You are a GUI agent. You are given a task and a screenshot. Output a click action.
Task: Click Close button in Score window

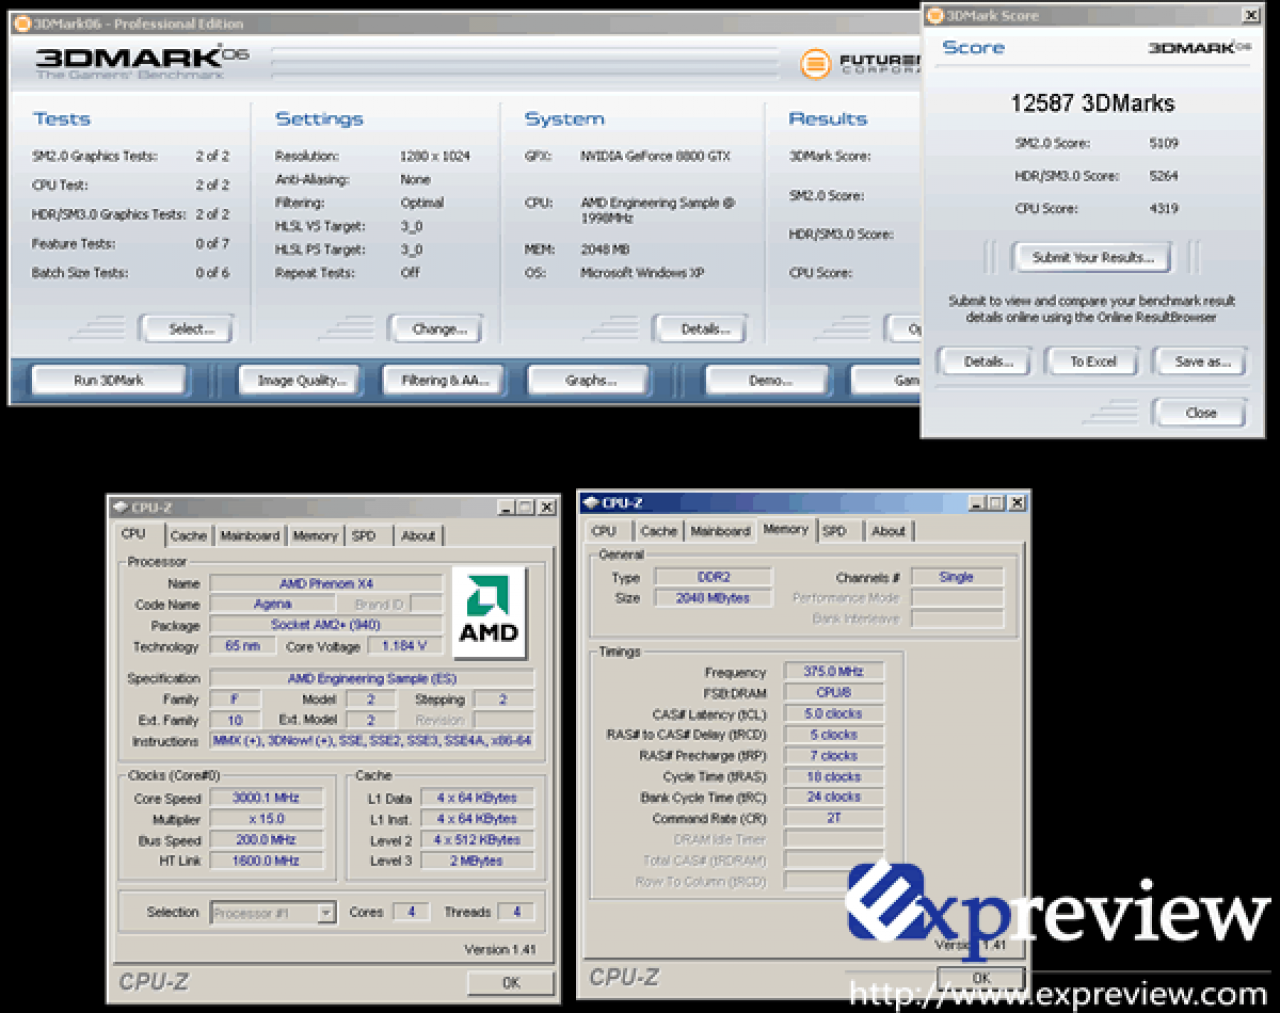(x=1201, y=413)
